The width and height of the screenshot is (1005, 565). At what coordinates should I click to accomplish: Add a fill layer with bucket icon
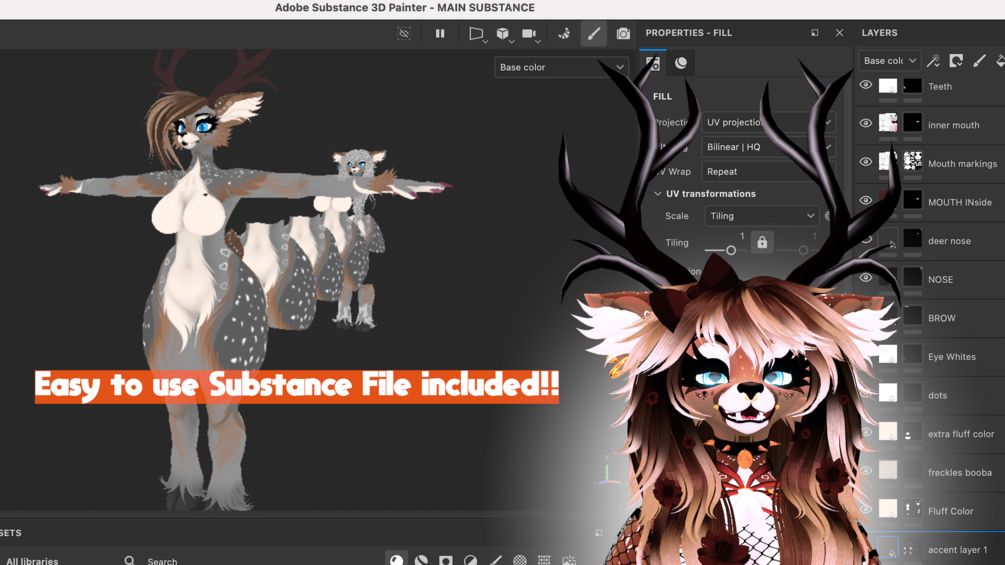[1000, 61]
